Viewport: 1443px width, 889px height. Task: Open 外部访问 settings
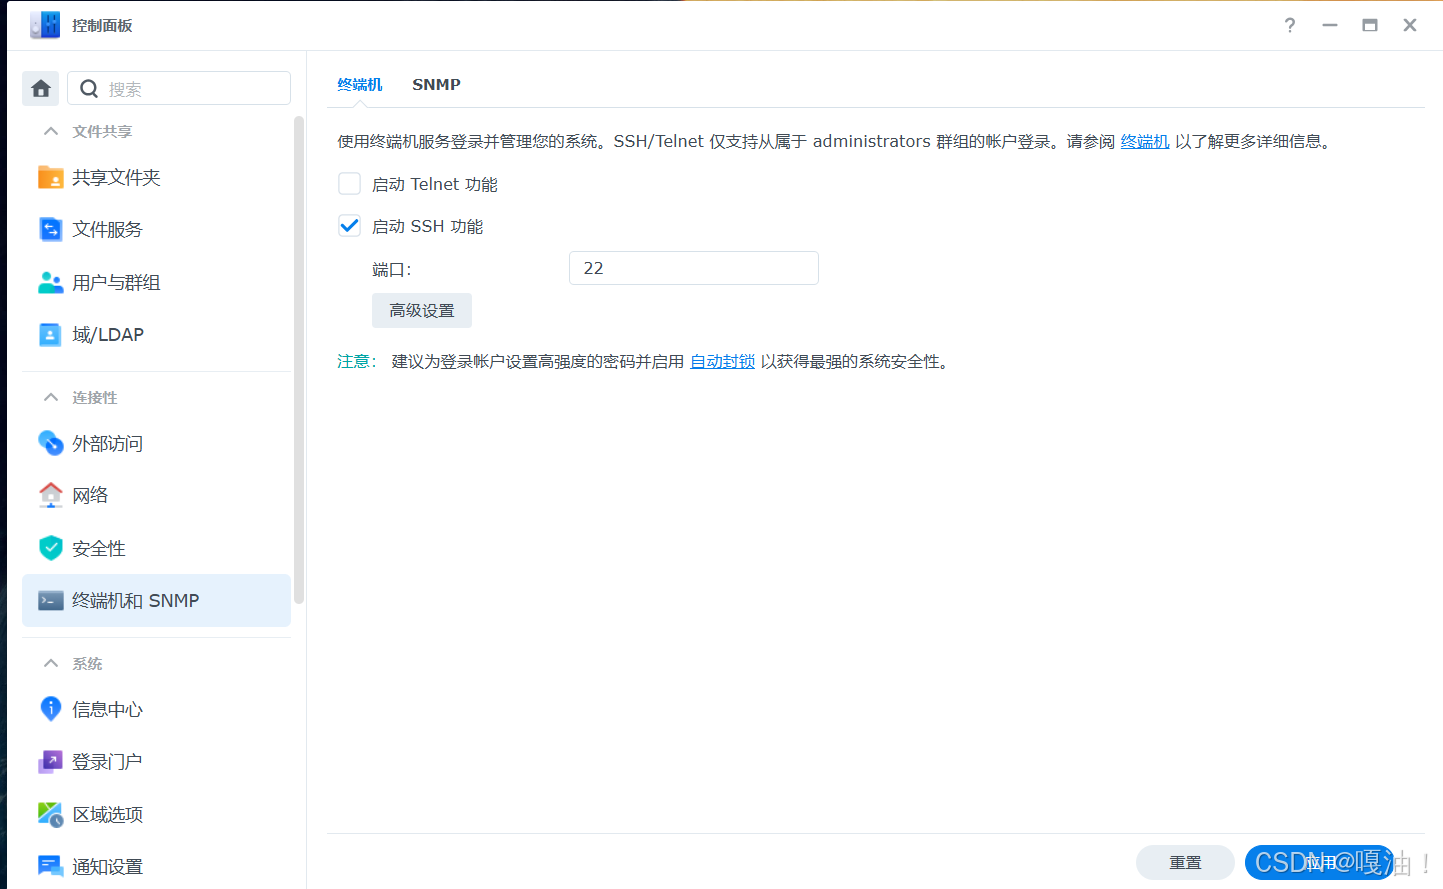point(110,443)
